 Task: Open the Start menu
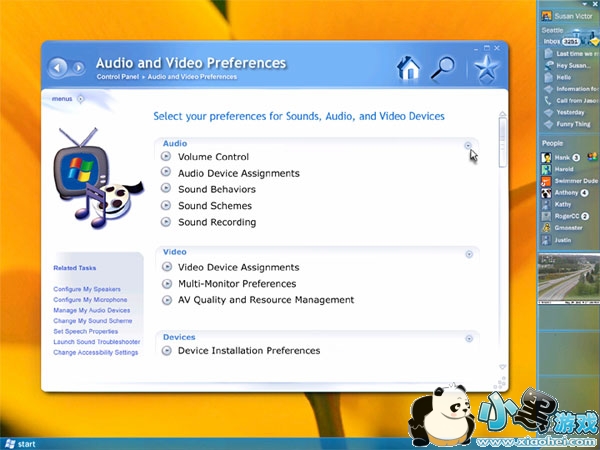coord(20,443)
